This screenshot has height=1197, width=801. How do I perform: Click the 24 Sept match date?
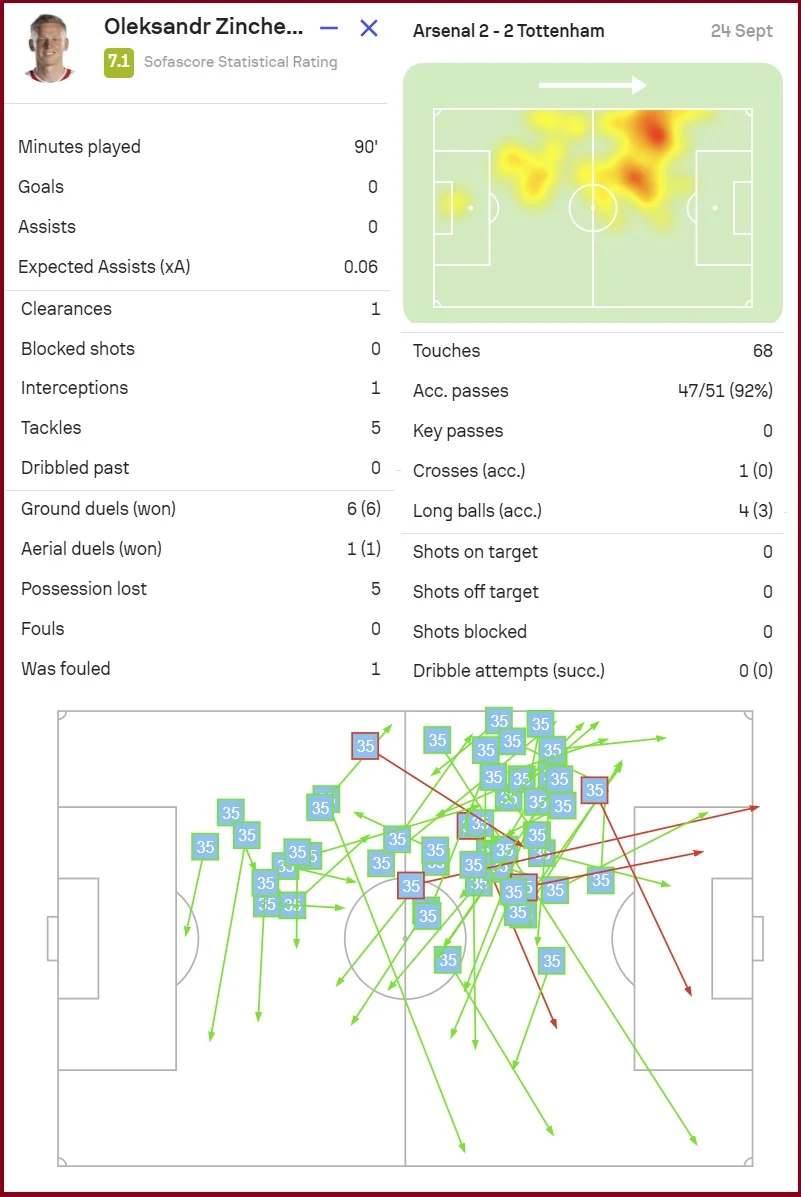[741, 31]
